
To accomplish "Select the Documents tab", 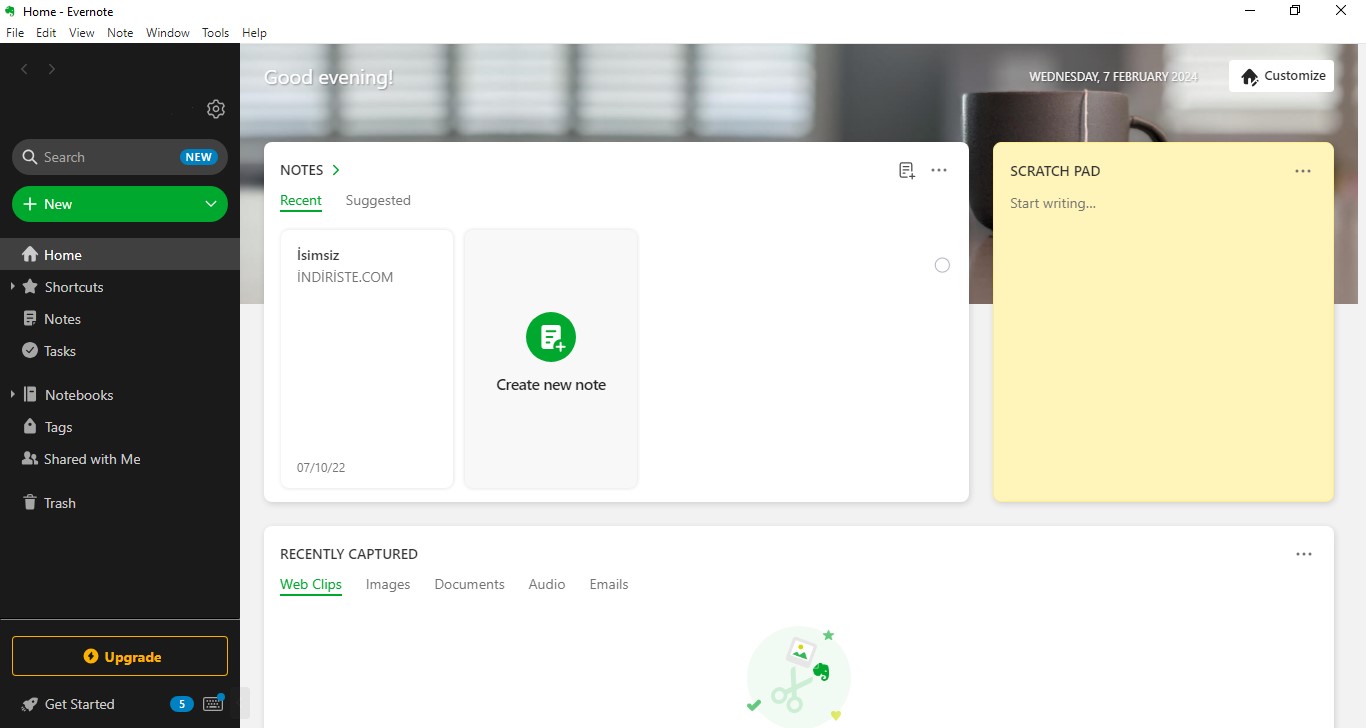I will [x=469, y=584].
